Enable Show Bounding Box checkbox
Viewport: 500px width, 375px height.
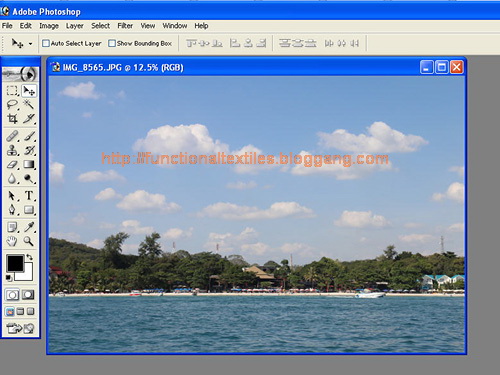click(x=112, y=43)
